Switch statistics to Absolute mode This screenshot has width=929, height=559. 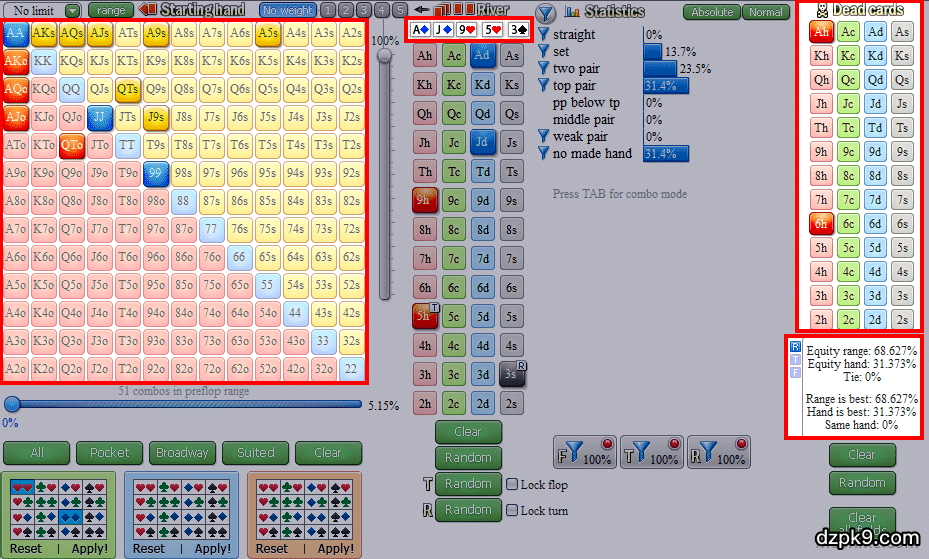click(x=711, y=12)
